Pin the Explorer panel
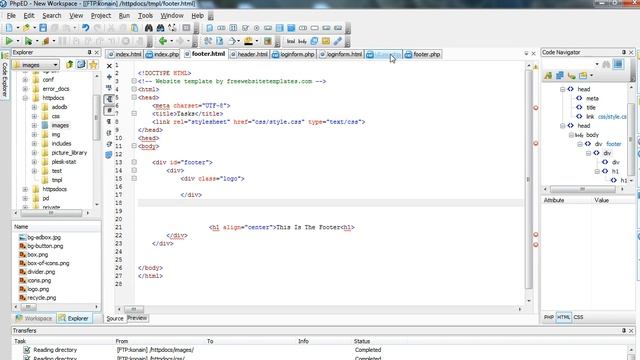 click(89, 52)
